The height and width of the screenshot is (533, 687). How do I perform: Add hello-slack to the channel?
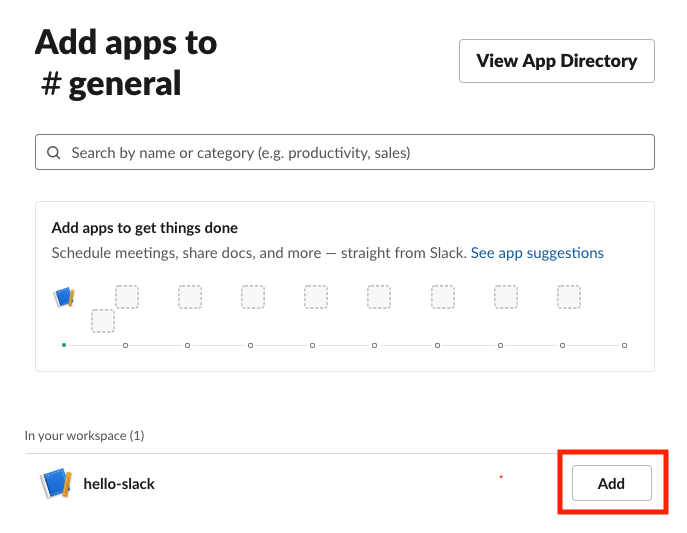612,483
